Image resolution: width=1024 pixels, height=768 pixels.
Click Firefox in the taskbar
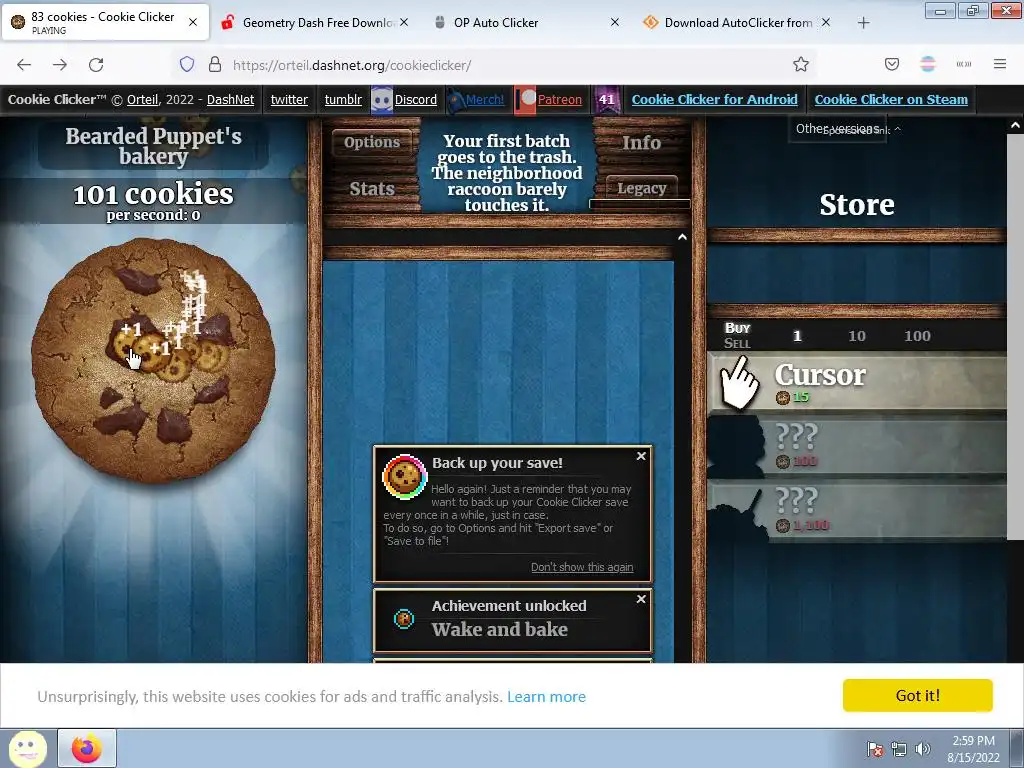tap(87, 748)
